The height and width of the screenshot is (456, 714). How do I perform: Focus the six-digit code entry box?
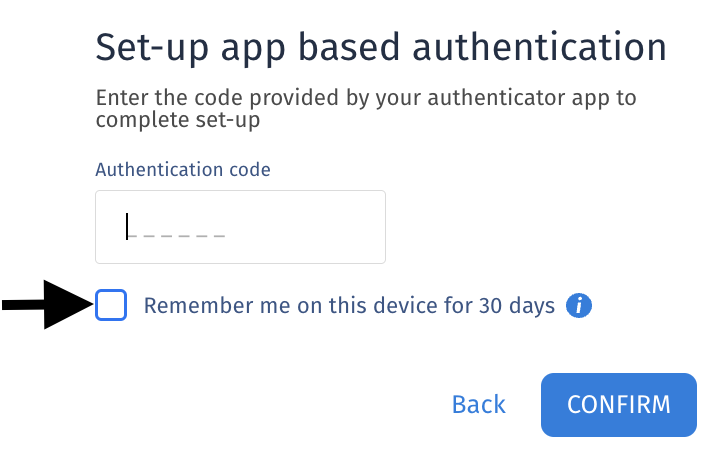(x=240, y=227)
